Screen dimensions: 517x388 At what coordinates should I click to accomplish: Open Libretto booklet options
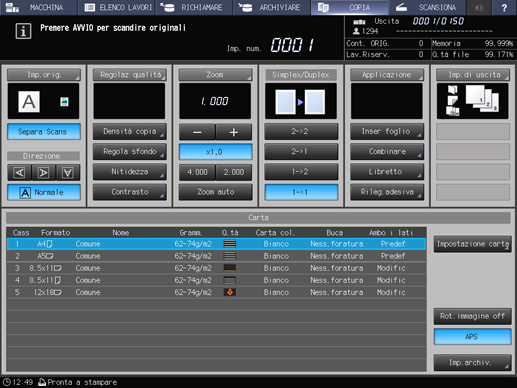[387, 172]
